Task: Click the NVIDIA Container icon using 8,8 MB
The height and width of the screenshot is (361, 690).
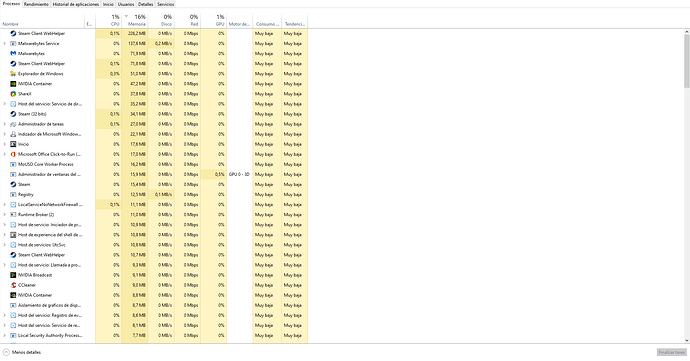Action: tap(13, 295)
